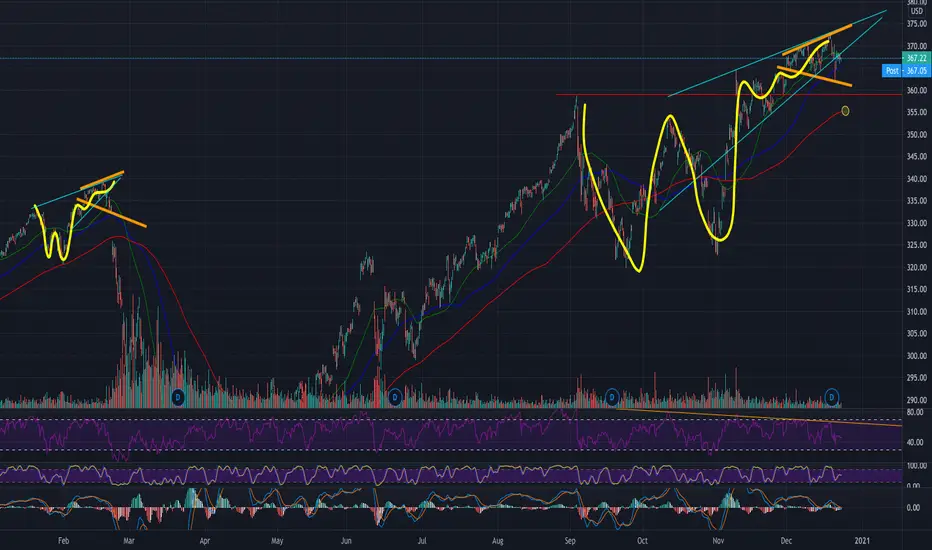
Task: Click the Apr label on the time axis
Action: (204, 540)
